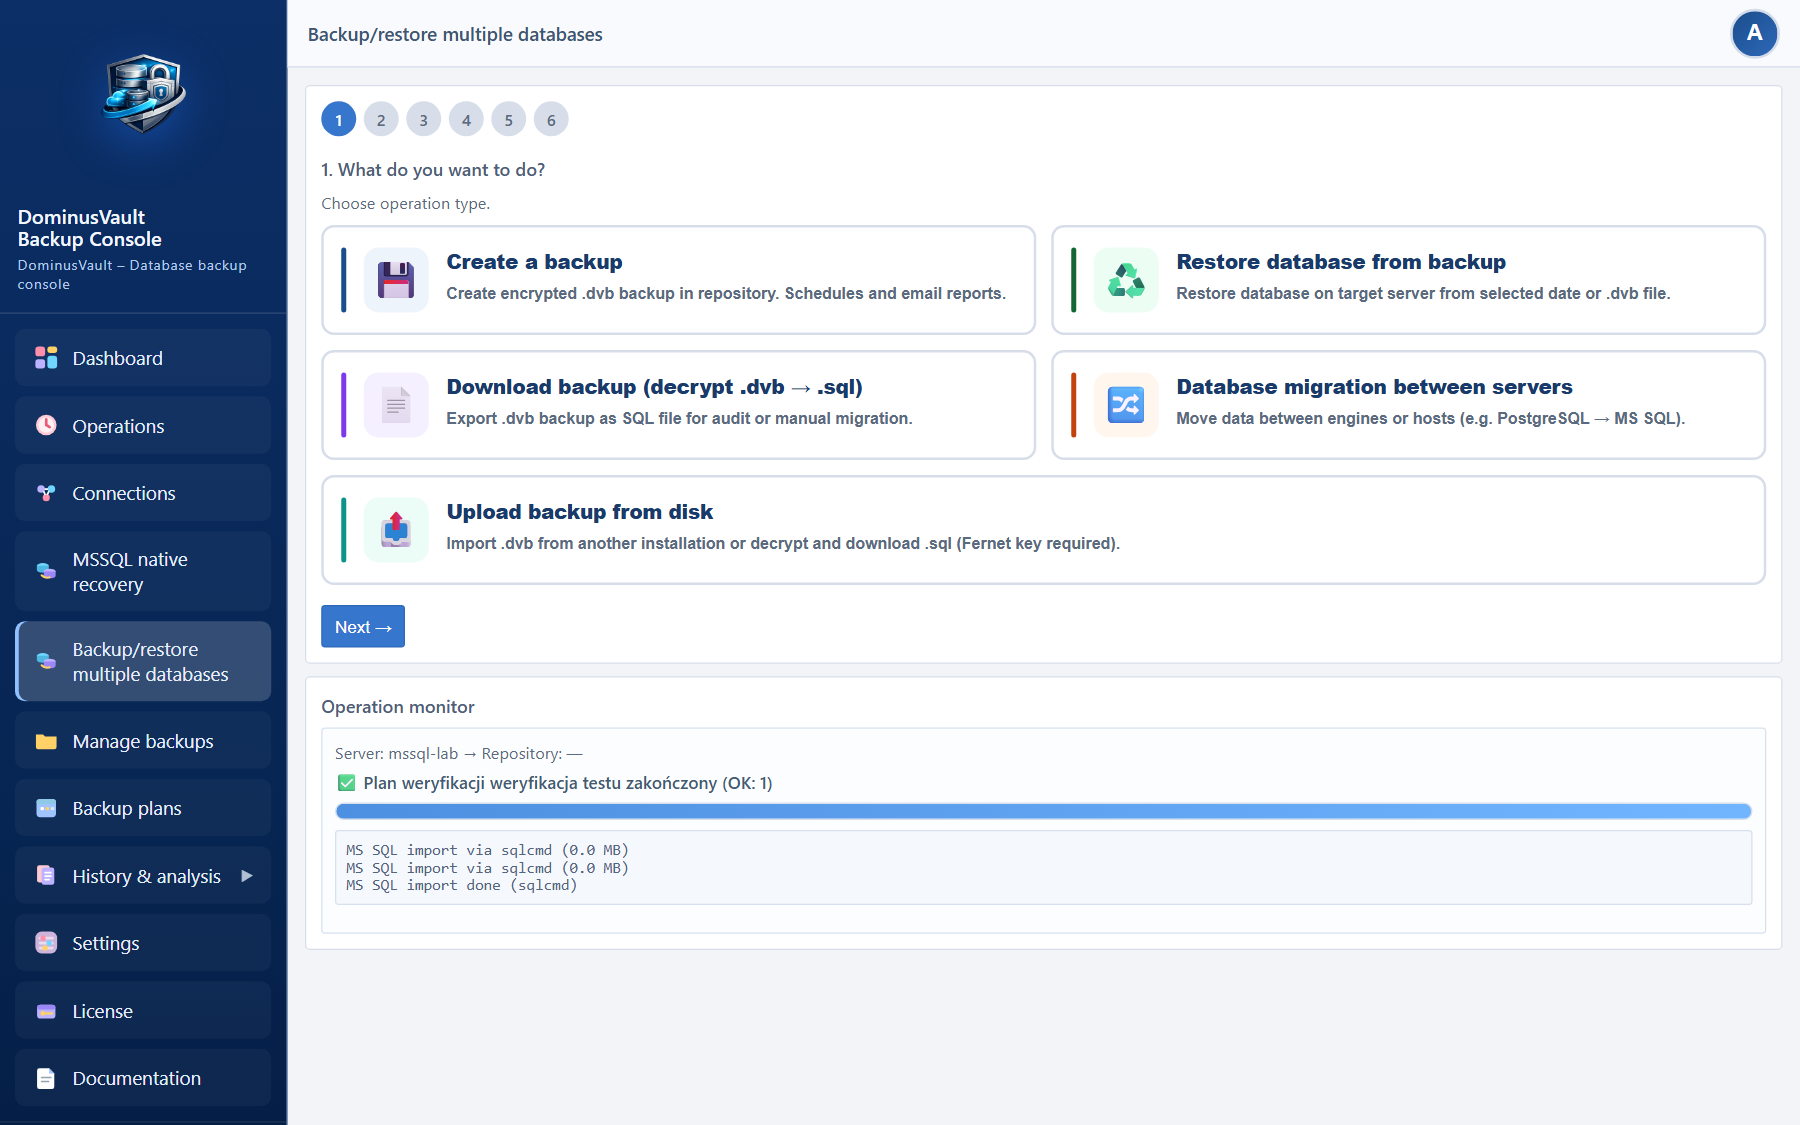Click the Connections nodes icon

click(x=46, y=493)
